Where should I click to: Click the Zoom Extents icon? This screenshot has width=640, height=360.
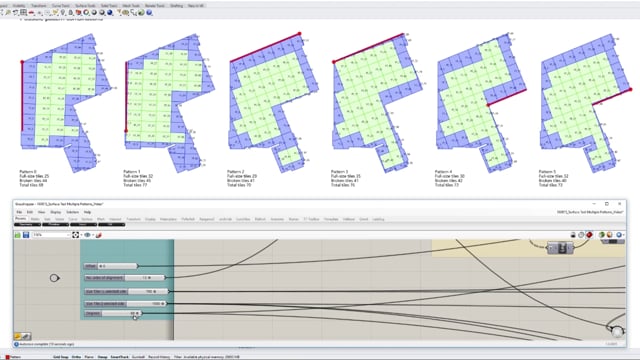(x=76, y=235)
